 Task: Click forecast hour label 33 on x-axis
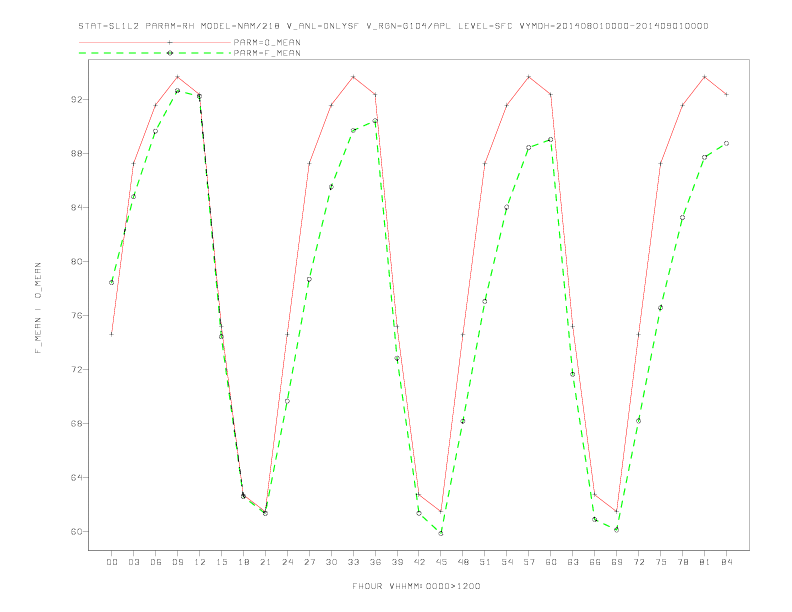[x=353, y=562]
